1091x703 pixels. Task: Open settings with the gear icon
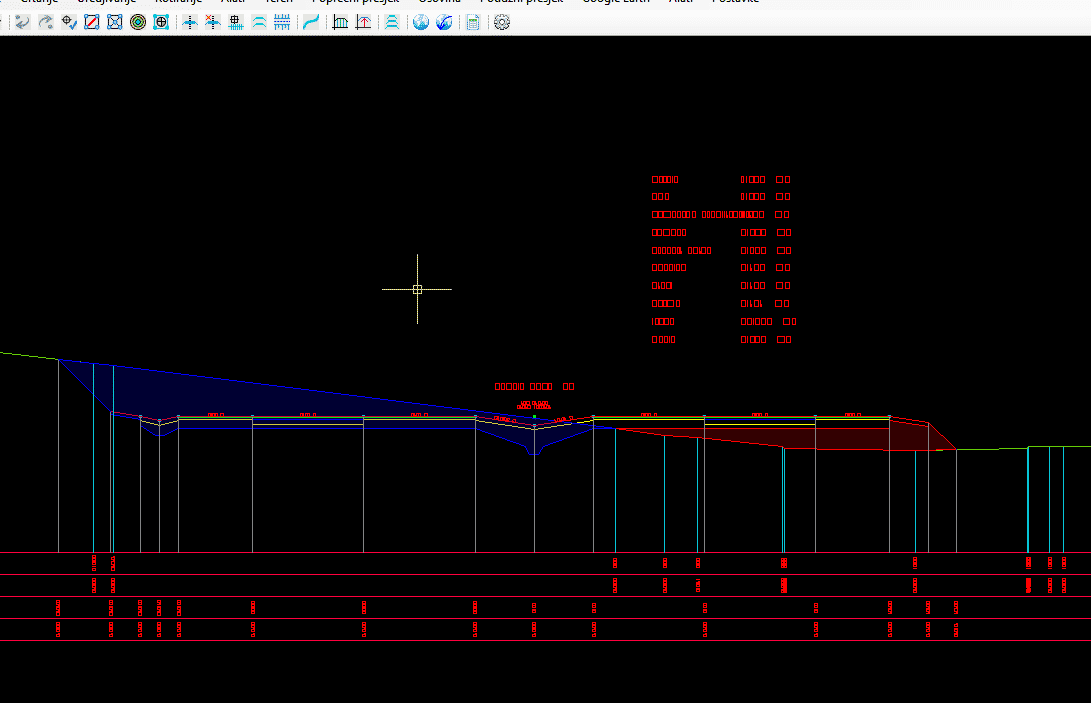[x=502, y=22]
